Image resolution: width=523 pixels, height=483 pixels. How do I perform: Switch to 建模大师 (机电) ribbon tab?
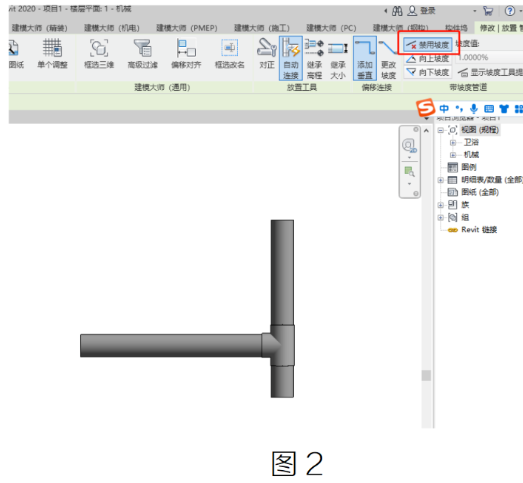(x=112, y=28)
